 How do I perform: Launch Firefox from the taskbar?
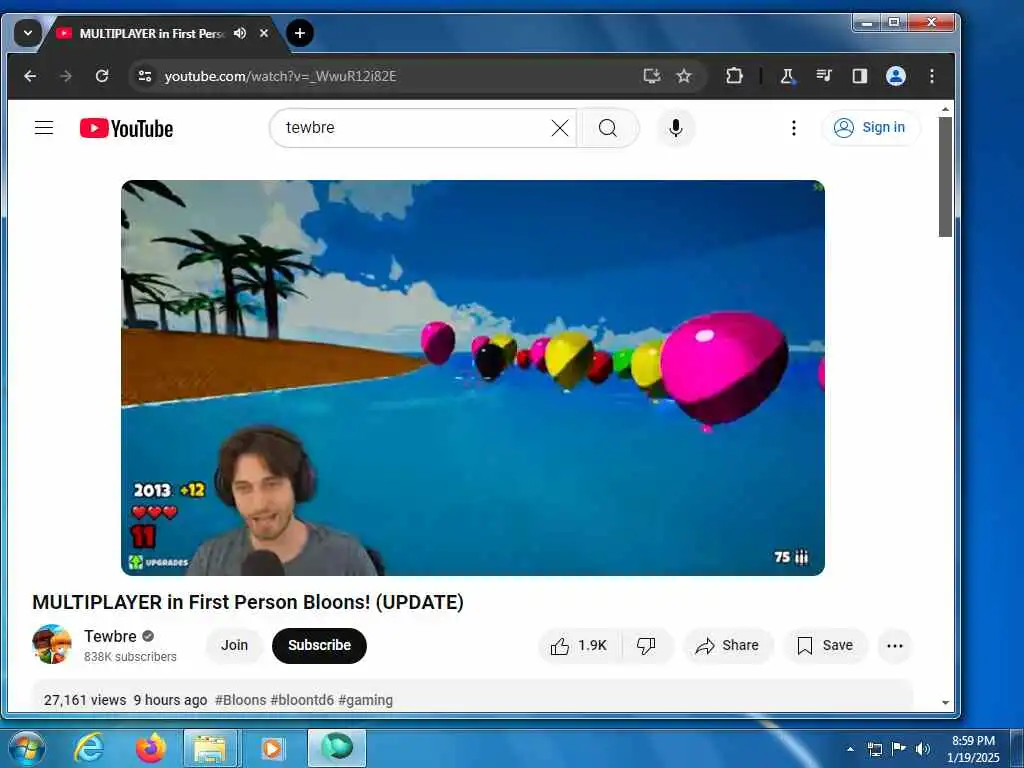tap(151, 748)
